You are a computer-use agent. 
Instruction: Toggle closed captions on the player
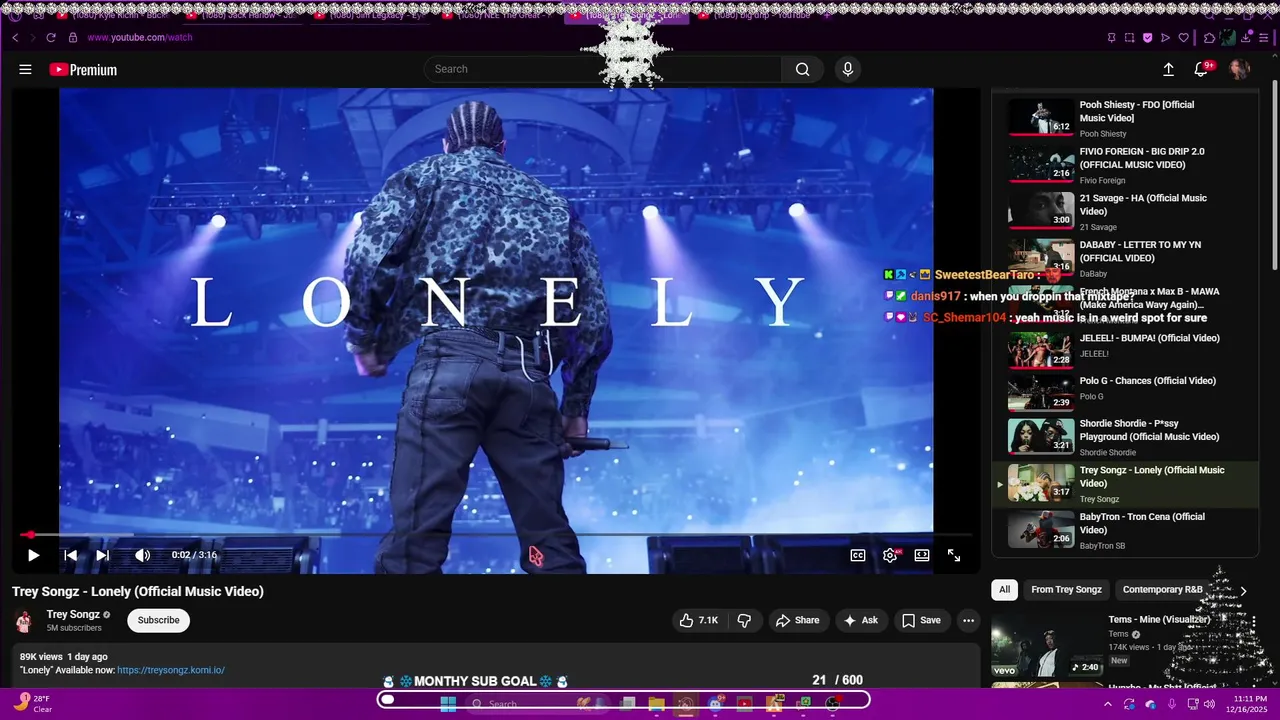point(858,555)
